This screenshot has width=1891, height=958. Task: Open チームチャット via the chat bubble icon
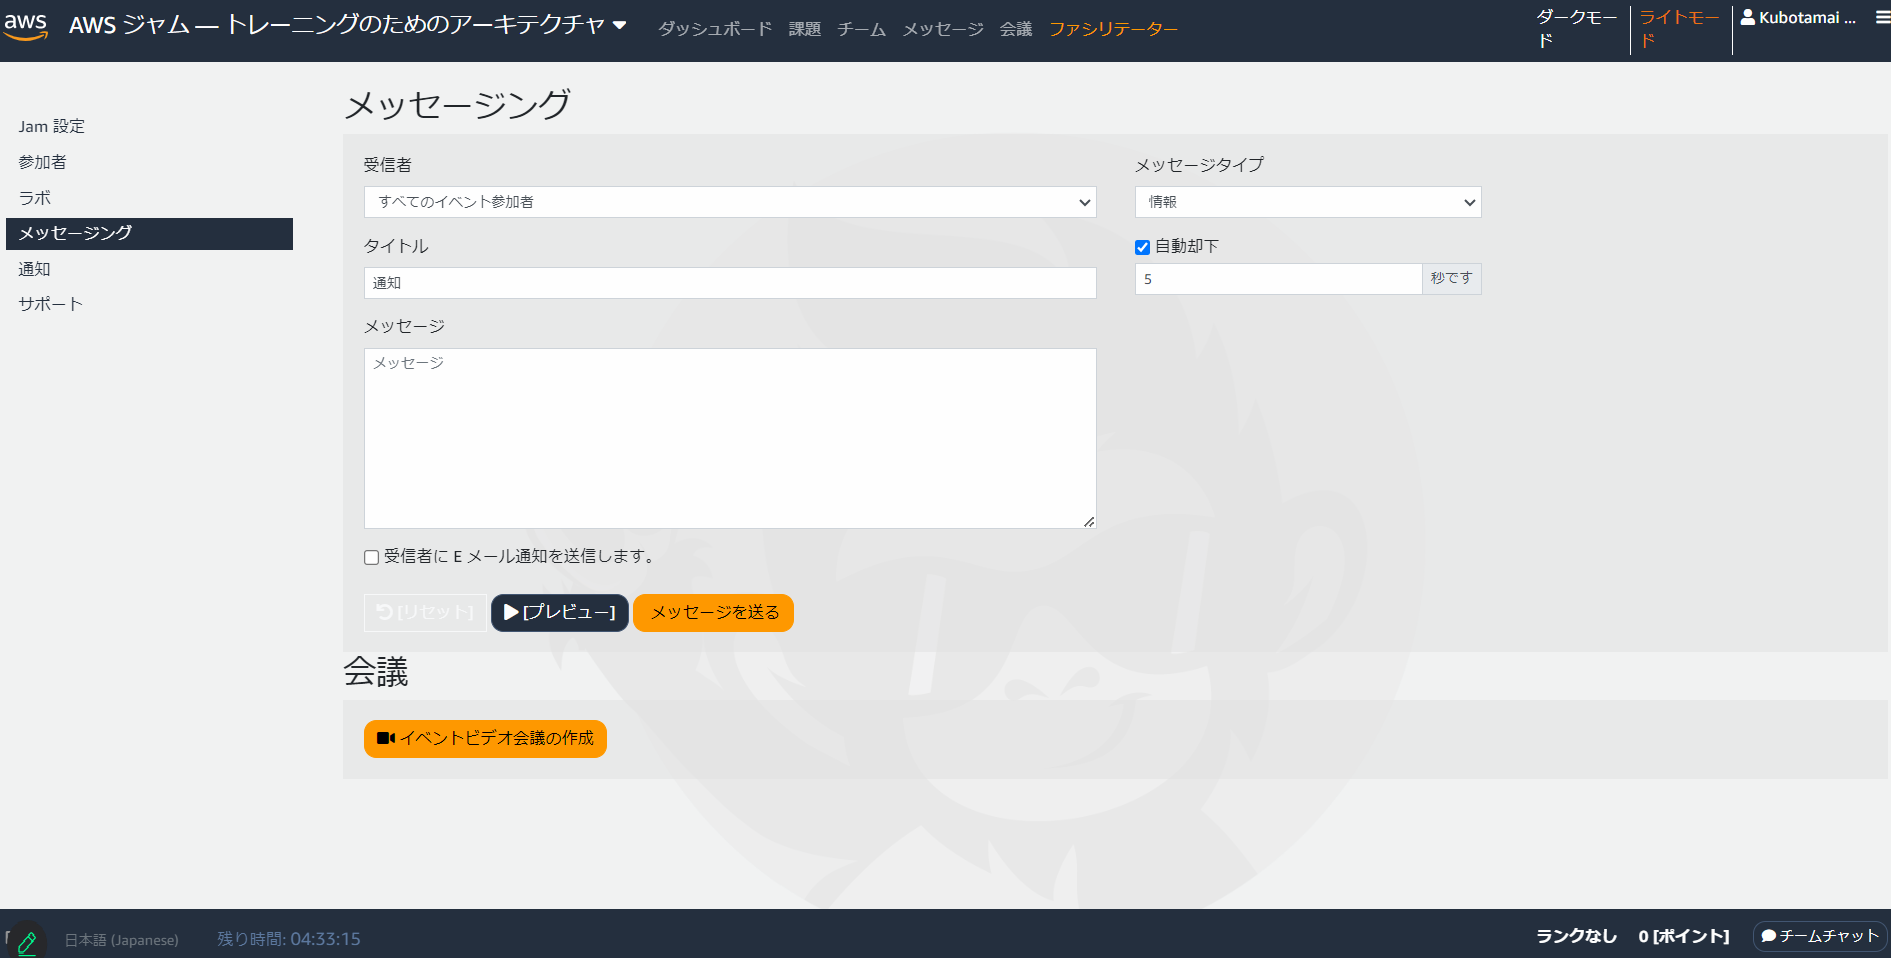click(x=1769, y=936)
